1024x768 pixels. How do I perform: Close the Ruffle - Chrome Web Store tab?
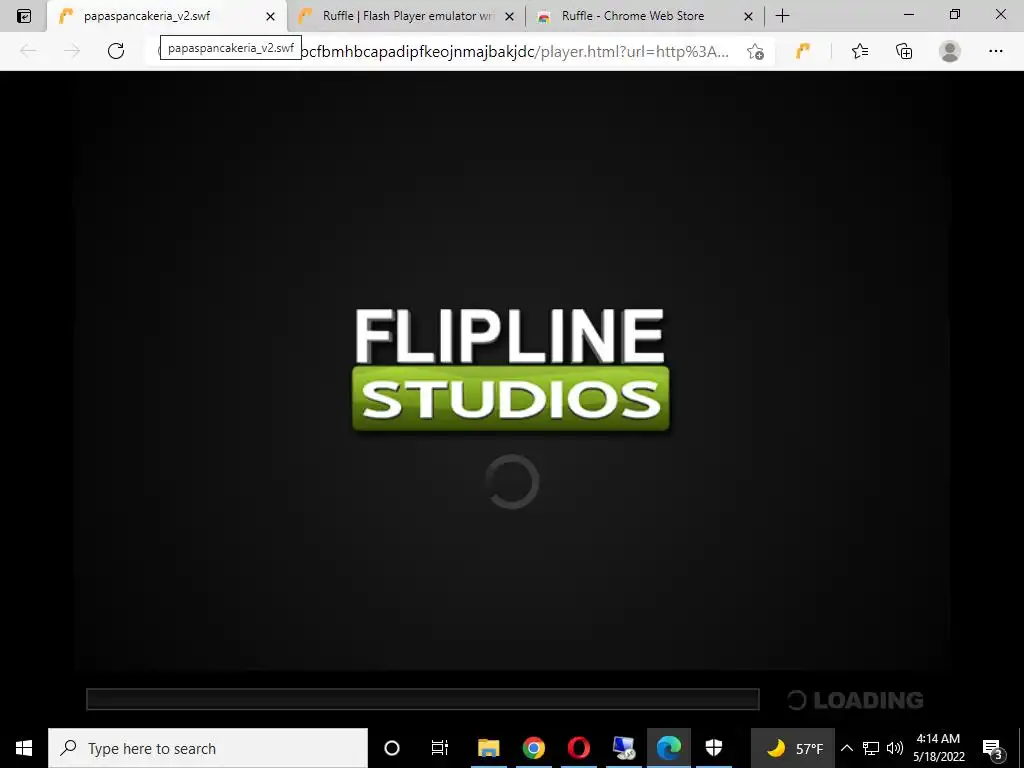click(x=748, y=16)
